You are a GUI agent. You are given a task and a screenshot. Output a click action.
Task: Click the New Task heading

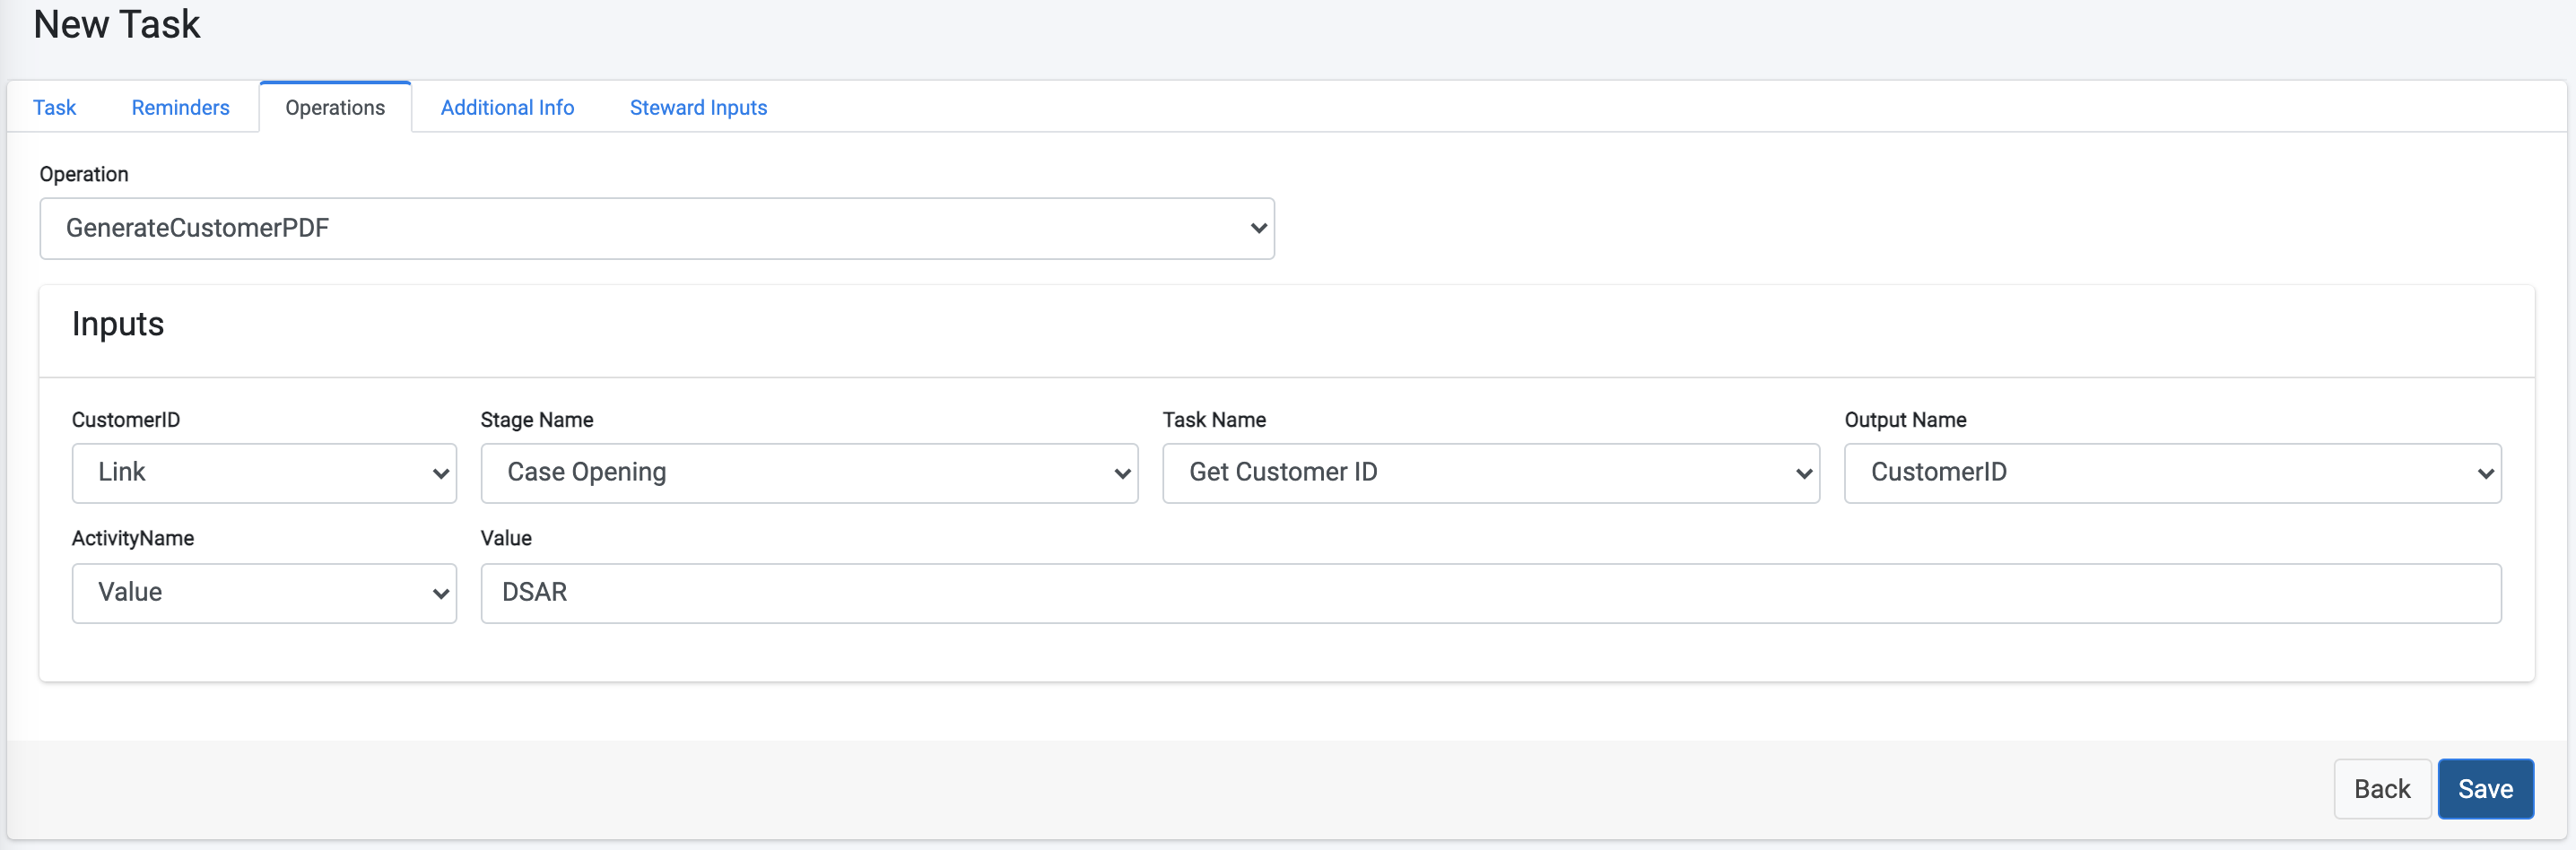point(116,24)
